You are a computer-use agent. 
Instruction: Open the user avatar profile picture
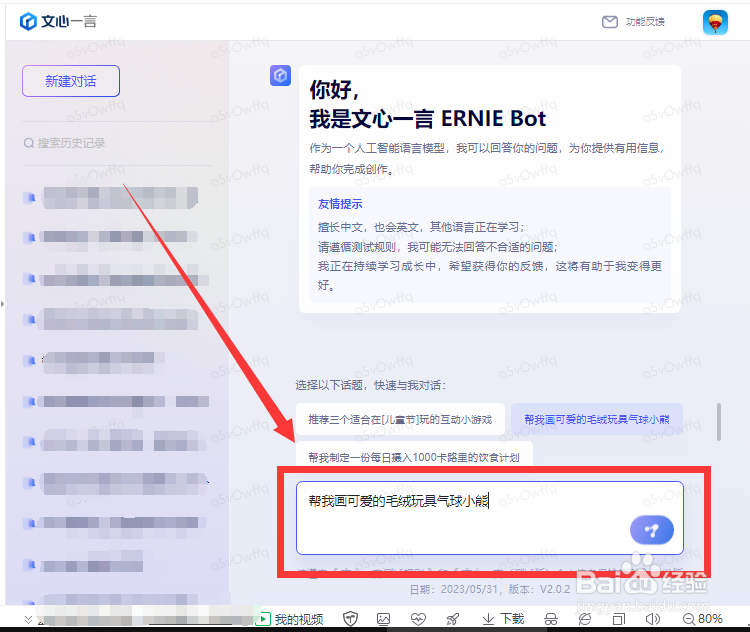coord(715,22)
